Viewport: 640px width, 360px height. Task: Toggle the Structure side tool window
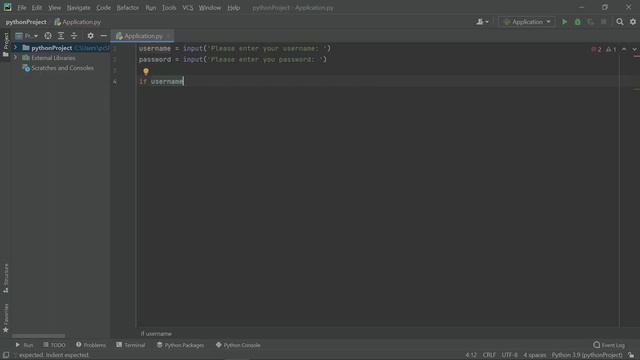pyautogui.click(x=5, y=278)
